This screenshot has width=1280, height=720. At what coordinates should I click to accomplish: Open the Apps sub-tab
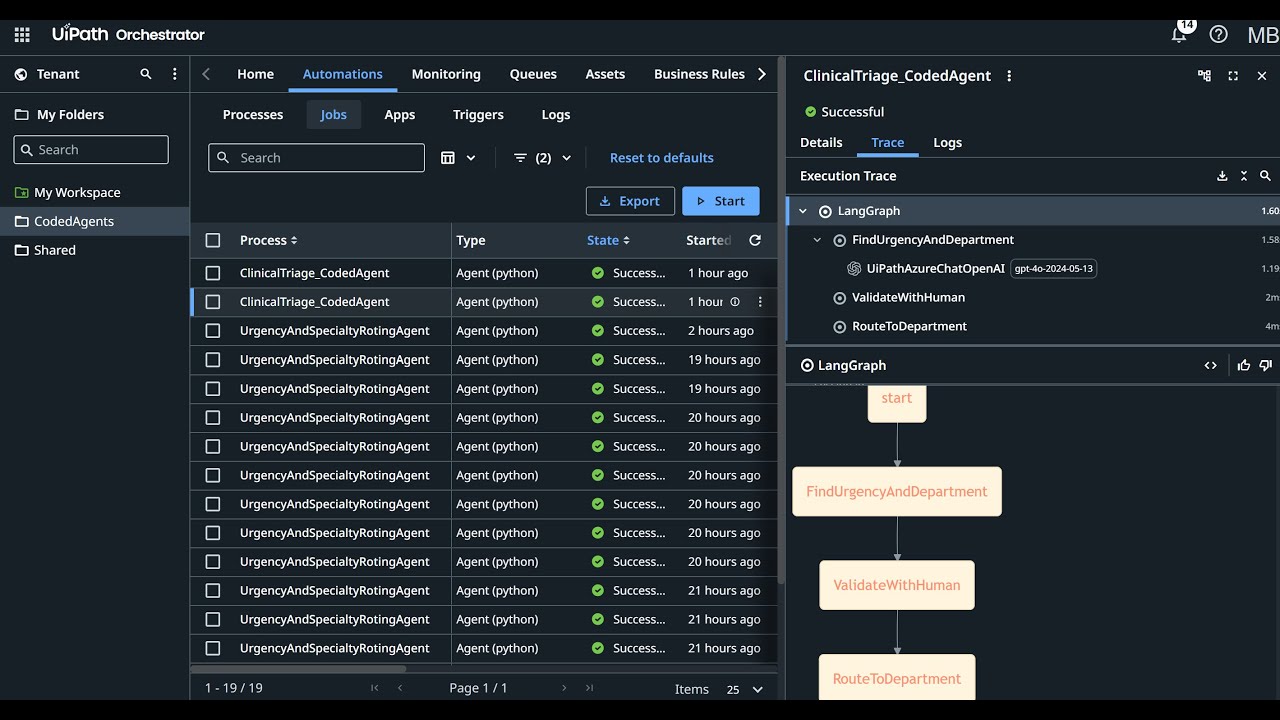pyautogui.click(x=399, y=115)
